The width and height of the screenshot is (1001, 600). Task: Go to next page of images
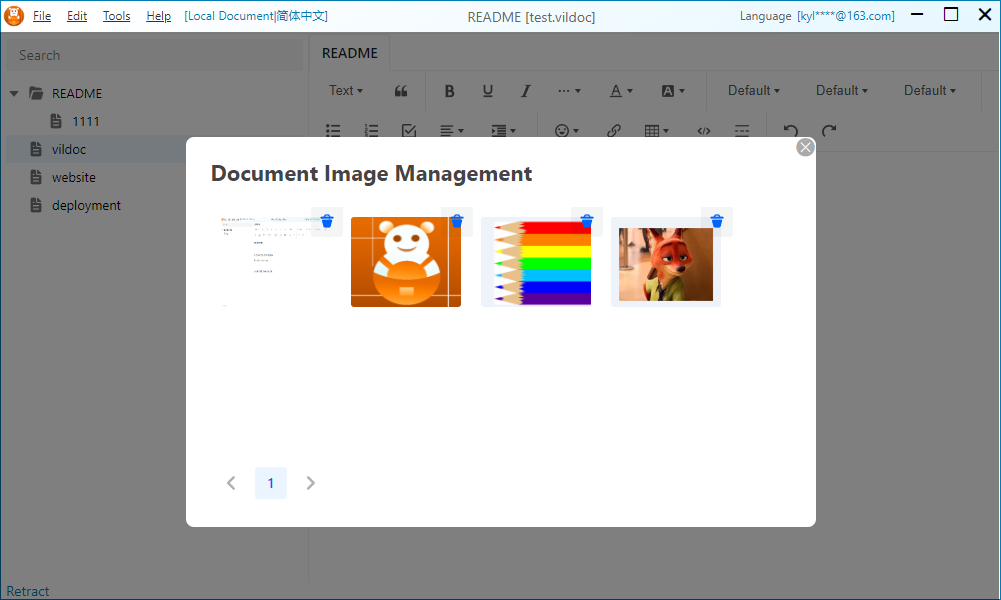[310, 483]
